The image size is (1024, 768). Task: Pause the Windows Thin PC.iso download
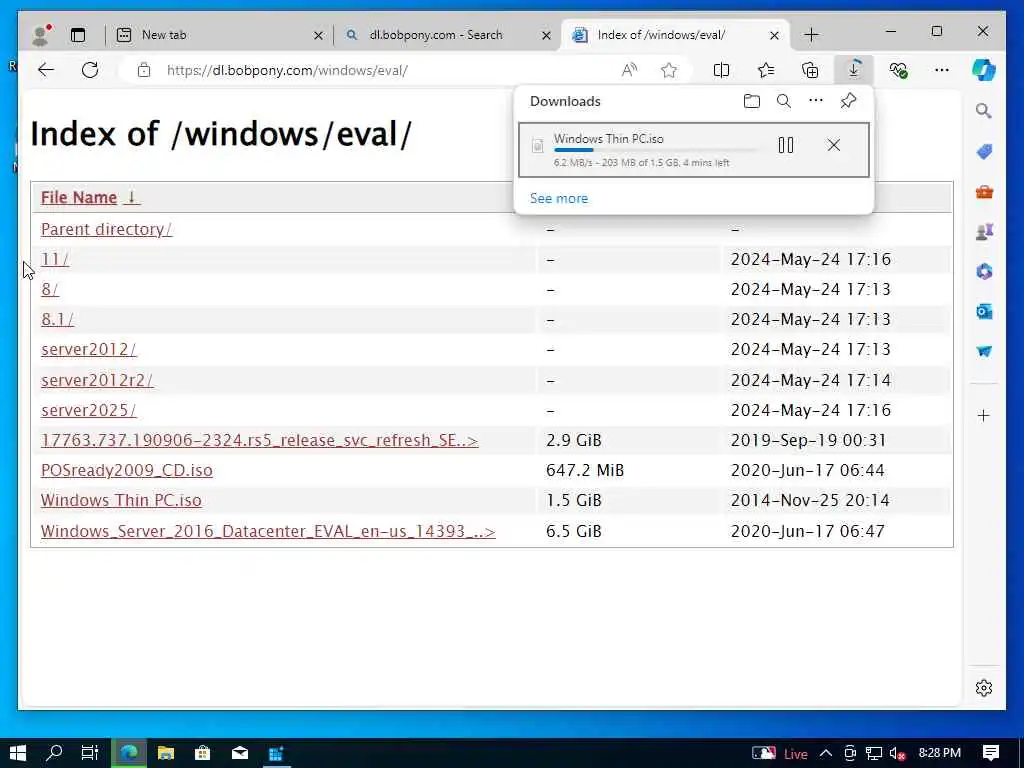(786, 145)
